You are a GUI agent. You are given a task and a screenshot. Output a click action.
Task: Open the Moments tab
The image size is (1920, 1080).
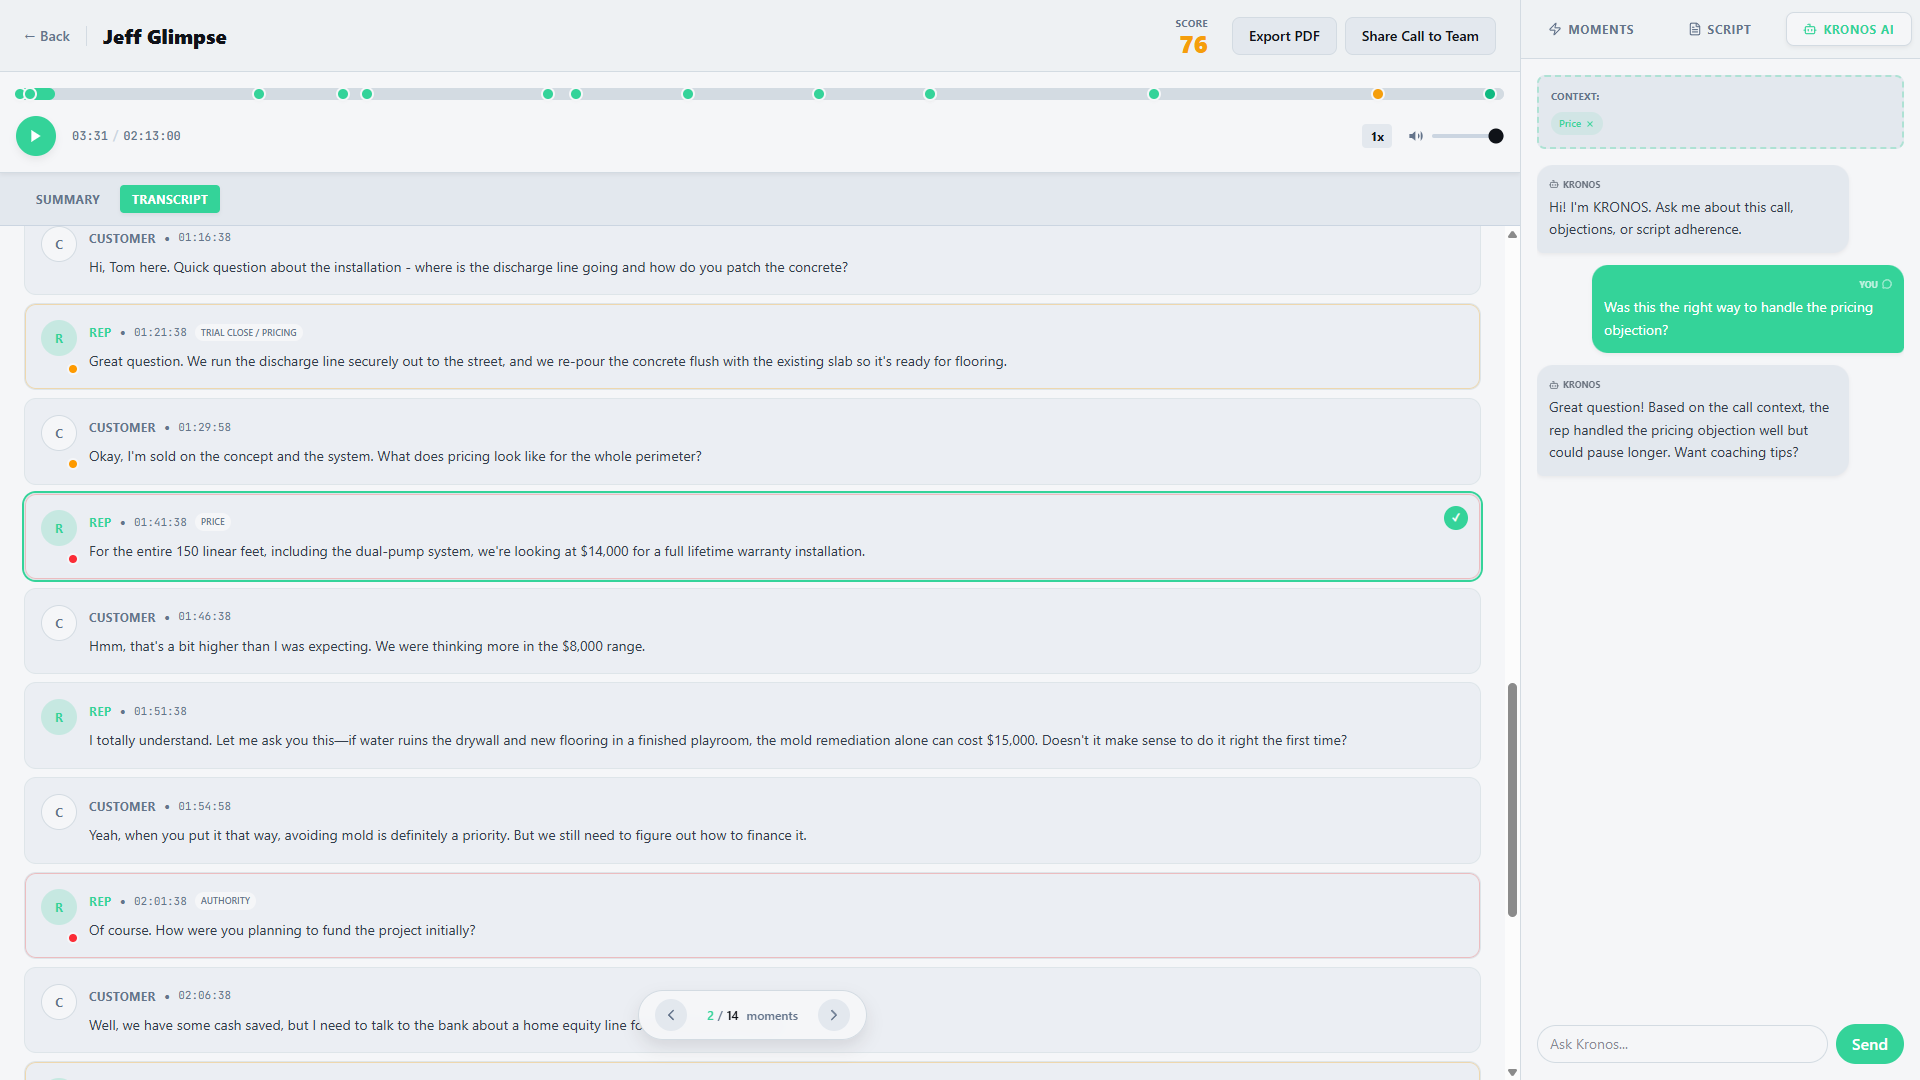click(1591, 30)
